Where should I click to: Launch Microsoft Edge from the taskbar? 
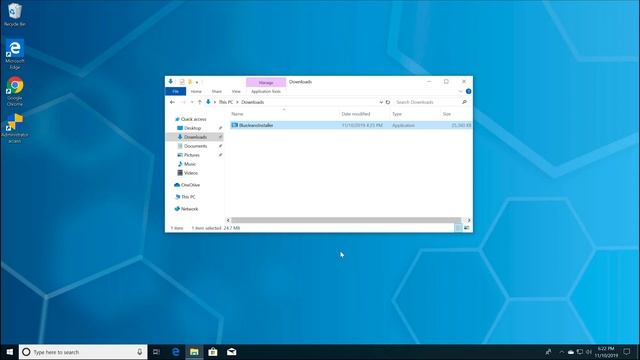[x=176, y=352]
